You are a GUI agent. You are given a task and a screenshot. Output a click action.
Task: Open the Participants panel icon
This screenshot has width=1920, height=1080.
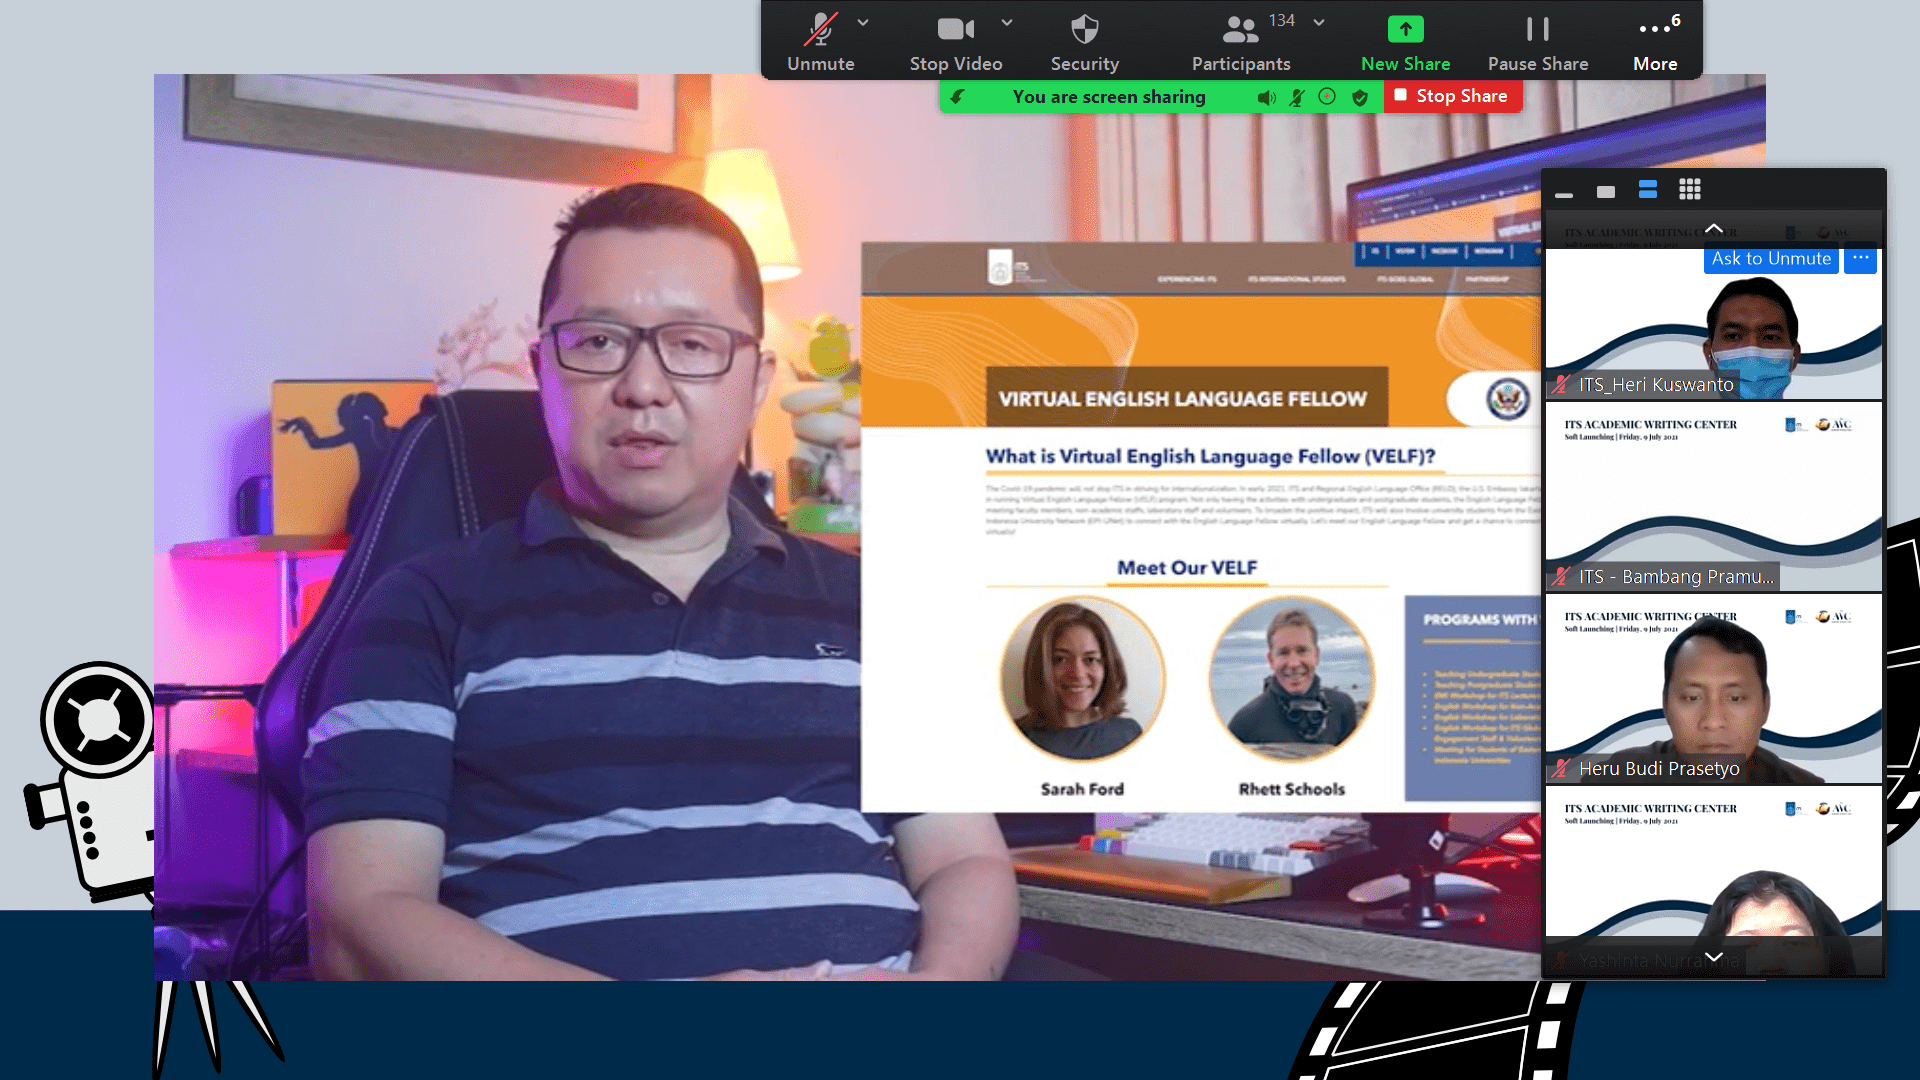pyautogui.click(x=1240, y=30)
